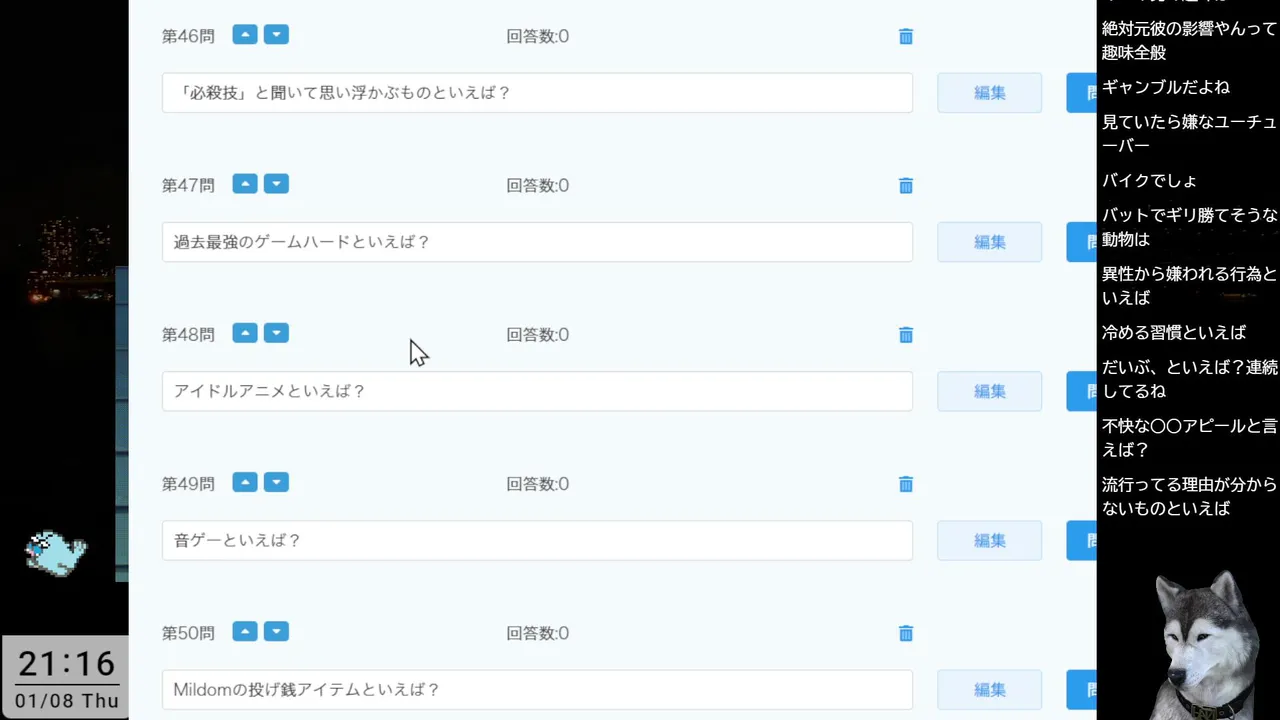1280x720 pixels.
Task: Edit question 47 about ゲームハード
Action: pos(989,242)
